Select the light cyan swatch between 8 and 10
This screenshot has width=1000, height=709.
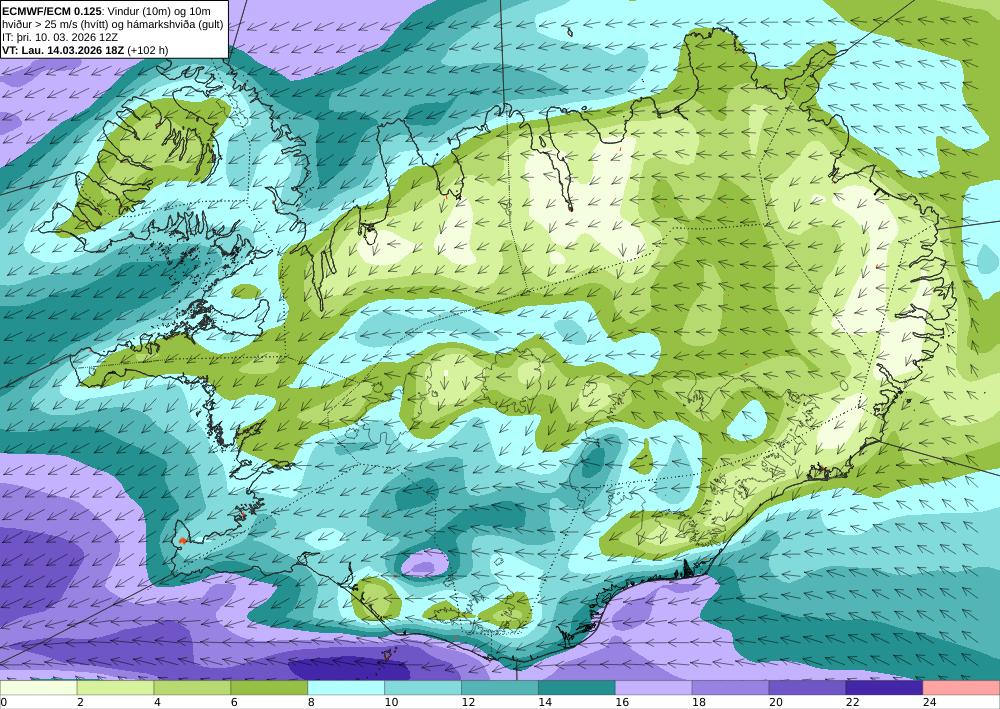click(346, 688)
